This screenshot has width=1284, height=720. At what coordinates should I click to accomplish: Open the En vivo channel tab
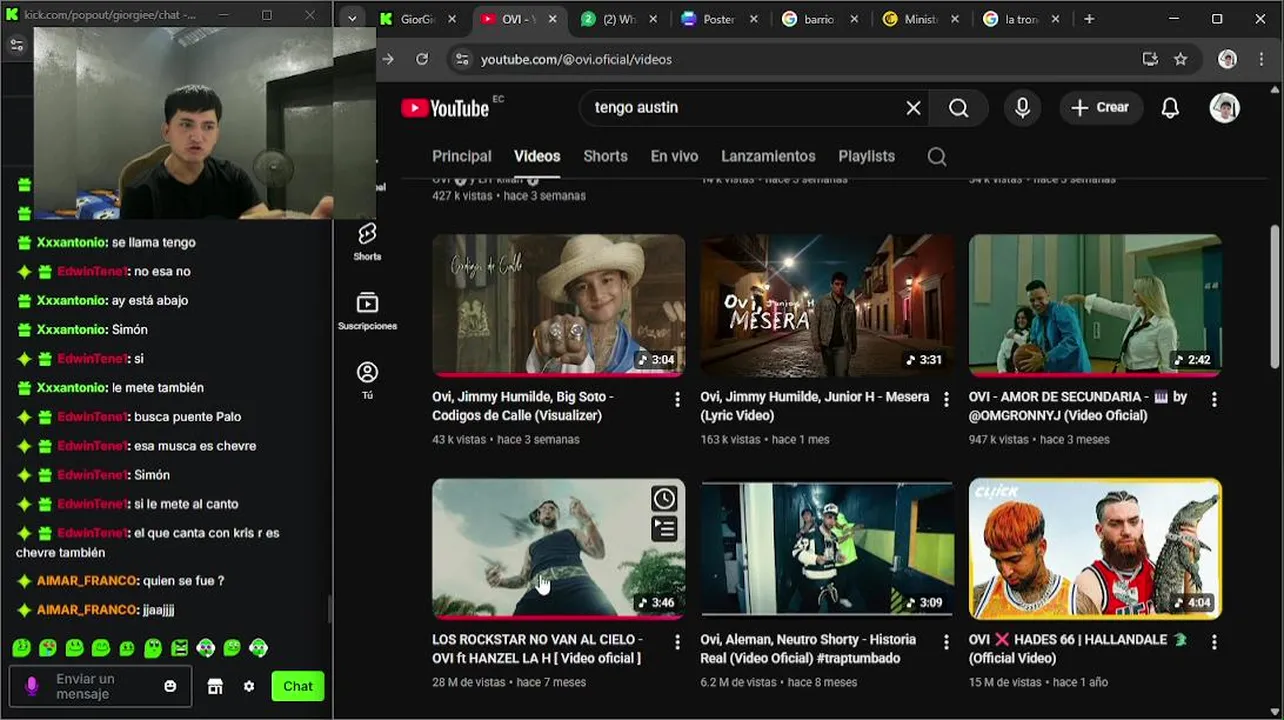[674, 156]
